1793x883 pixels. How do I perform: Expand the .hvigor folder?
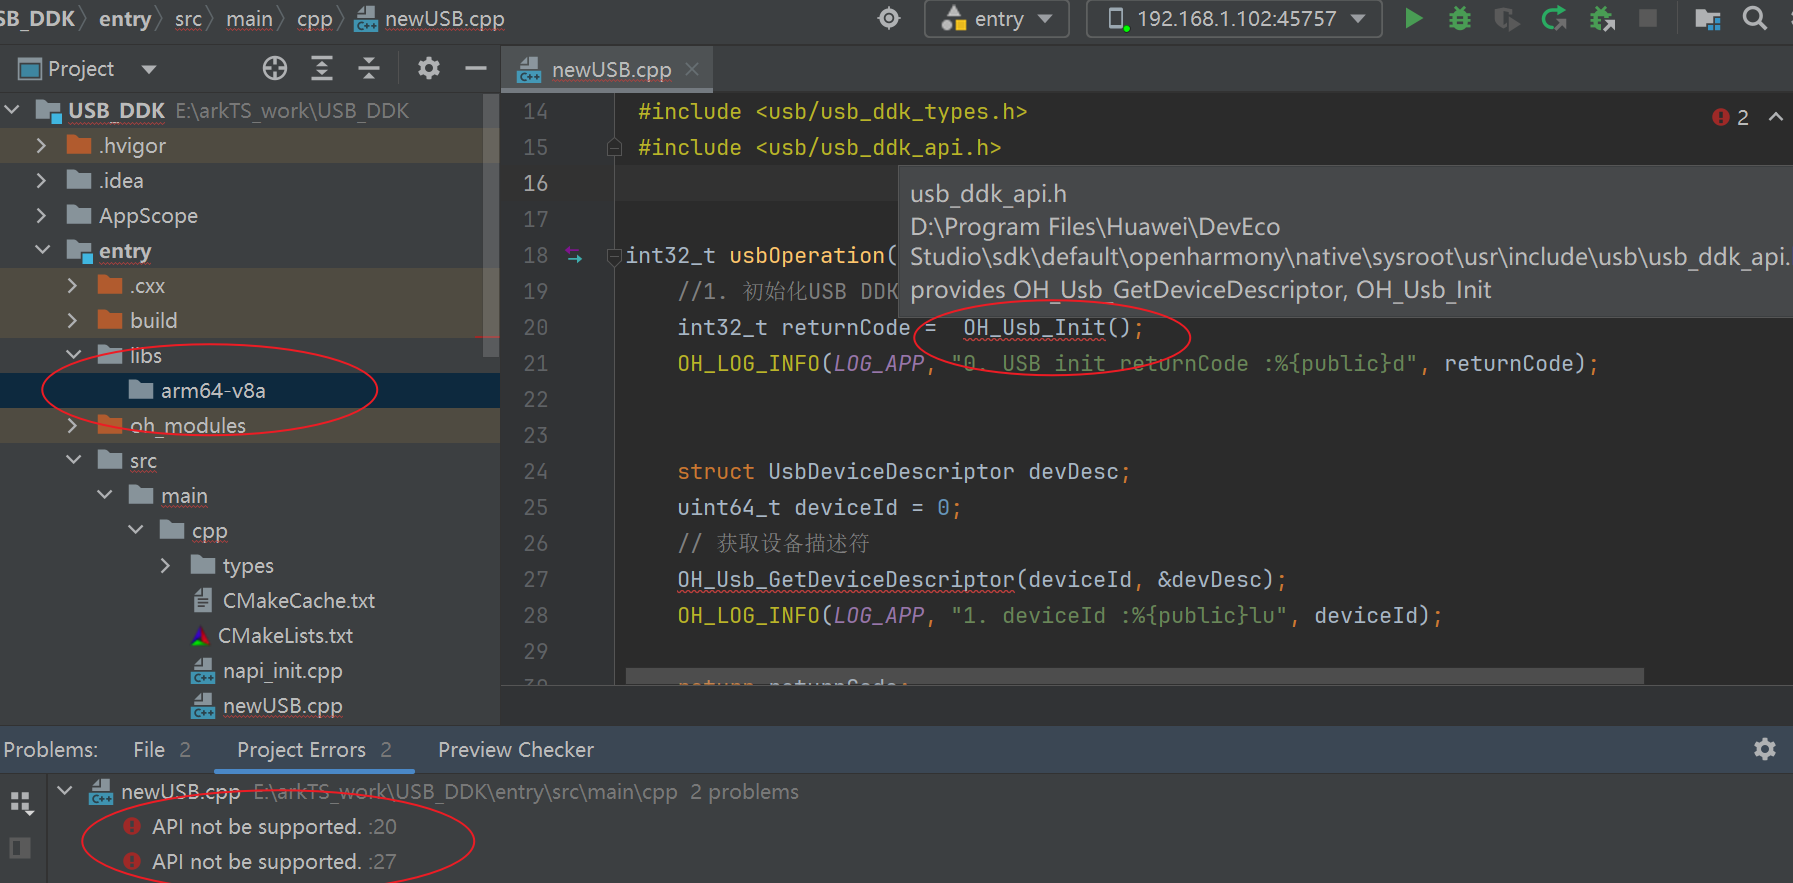coord(41,145)
